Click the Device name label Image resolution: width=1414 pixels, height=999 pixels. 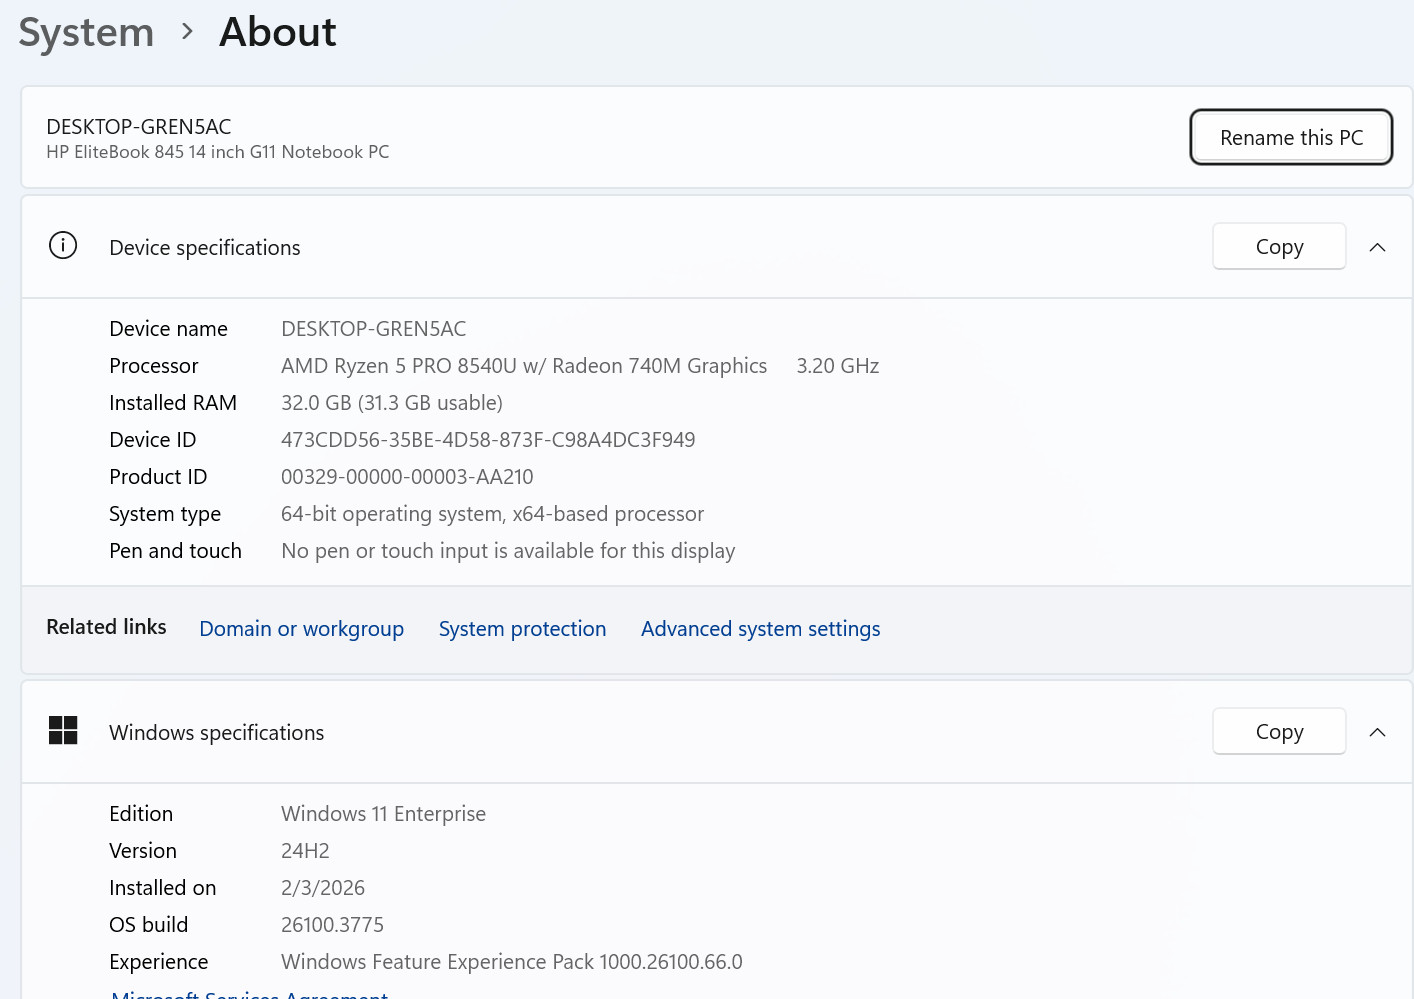tap(168, 329)
